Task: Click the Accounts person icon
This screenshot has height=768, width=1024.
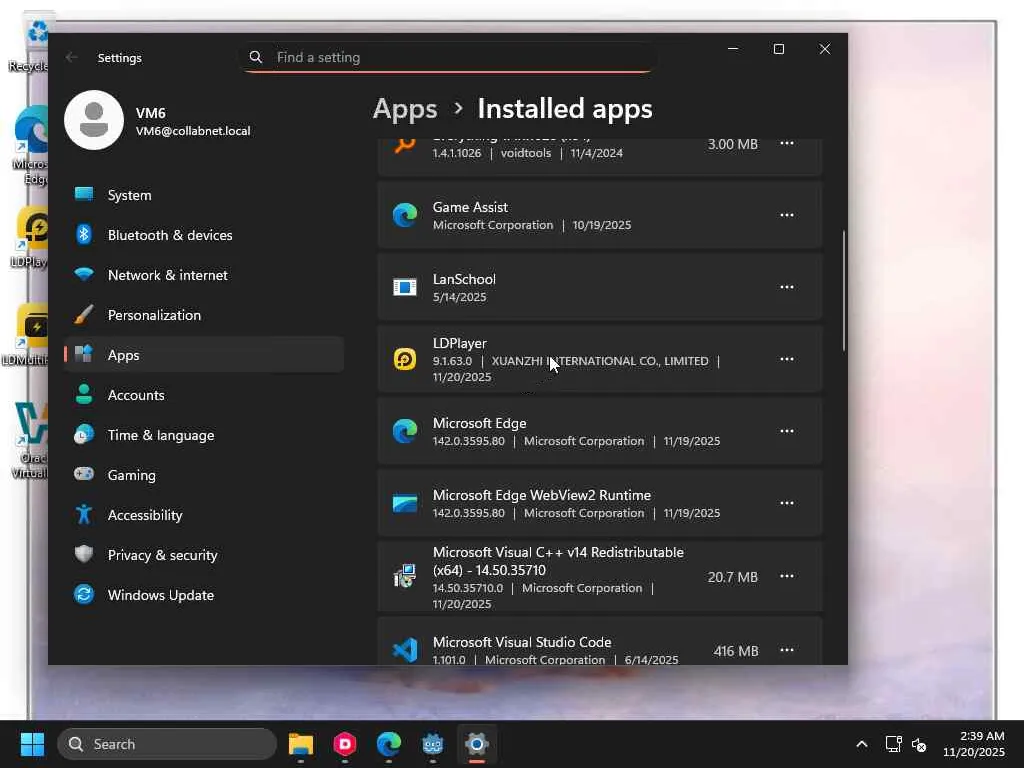Action: click(x=84, y=394)
